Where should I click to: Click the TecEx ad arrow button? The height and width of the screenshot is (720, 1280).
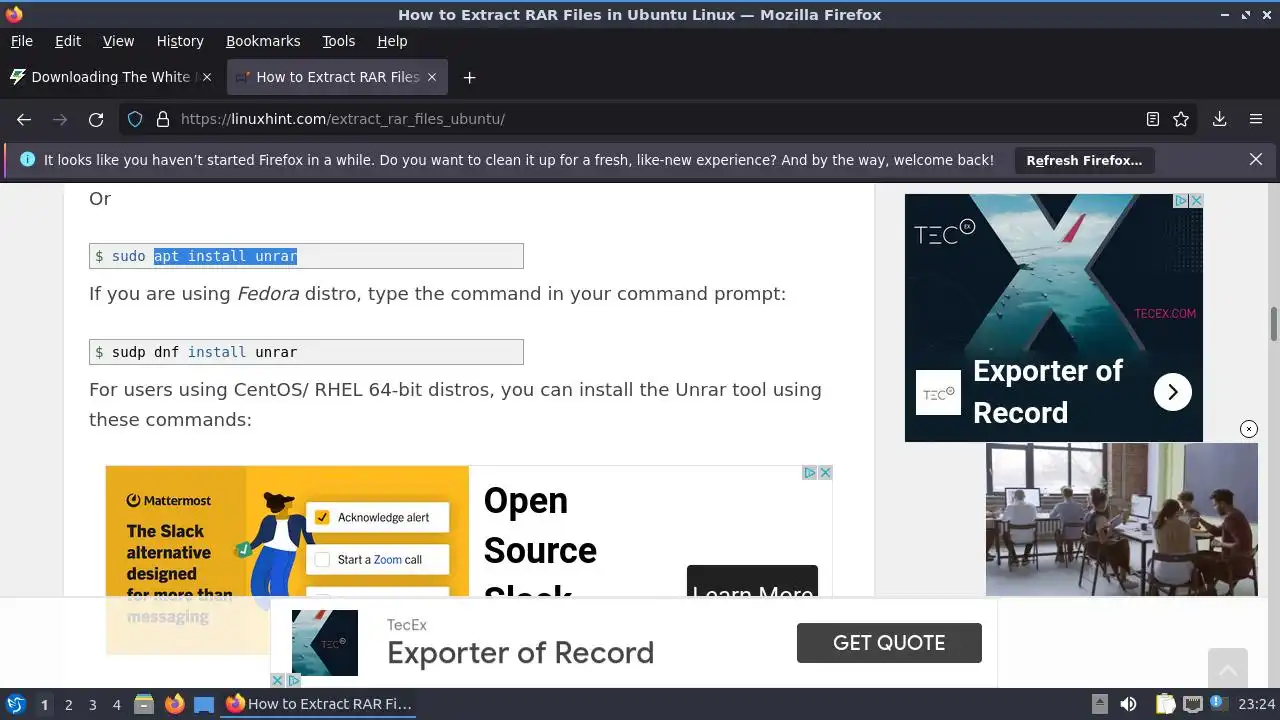pos(1173,392)
